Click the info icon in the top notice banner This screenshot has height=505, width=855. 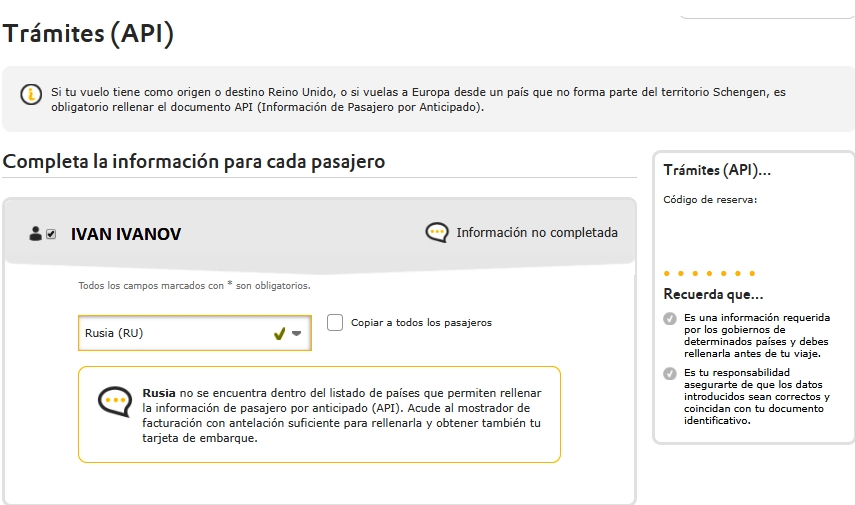pos(31,94)
